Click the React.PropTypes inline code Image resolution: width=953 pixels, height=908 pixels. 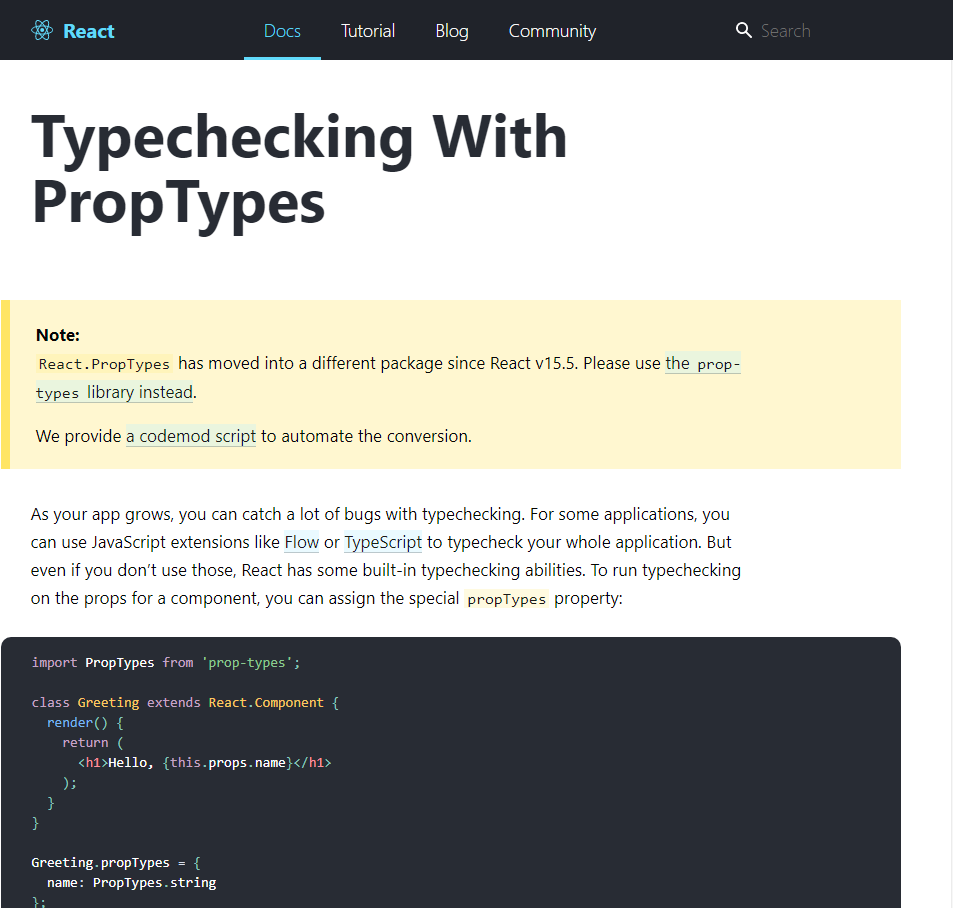point(104,364)
